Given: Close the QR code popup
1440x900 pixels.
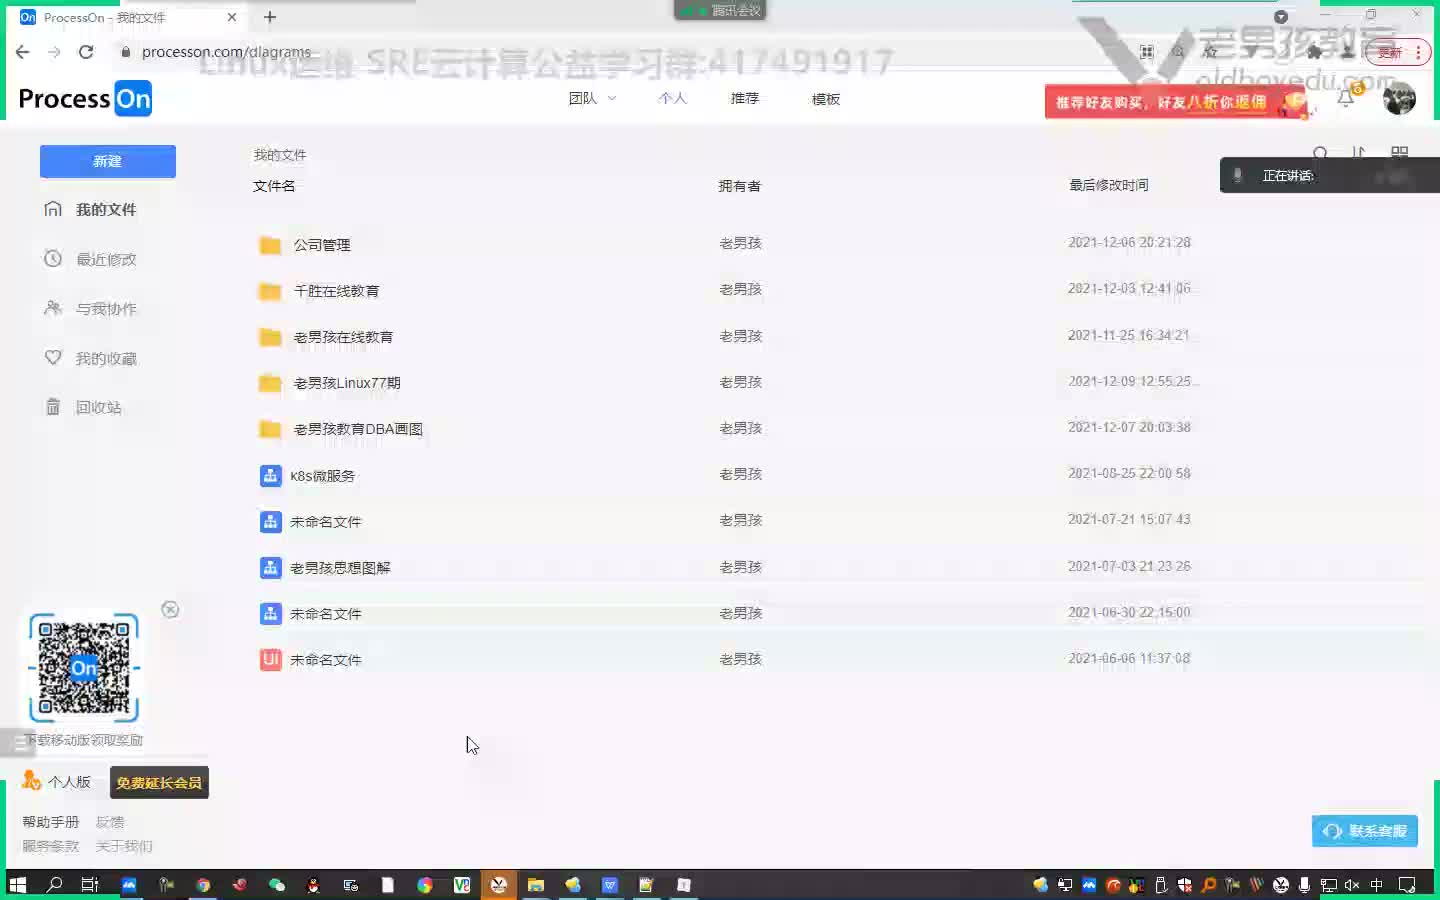Looking at the screenshot, I should tap(170, 610).
